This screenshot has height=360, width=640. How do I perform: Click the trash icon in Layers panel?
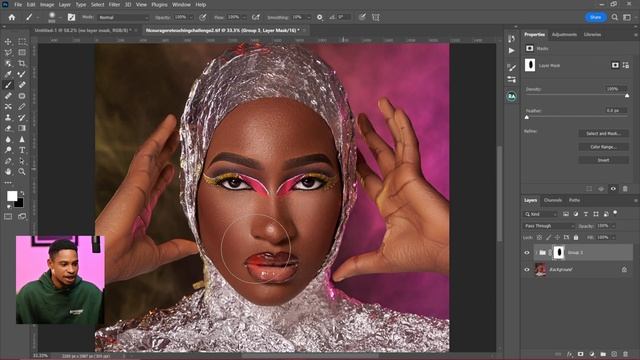(x=625, y=354)
